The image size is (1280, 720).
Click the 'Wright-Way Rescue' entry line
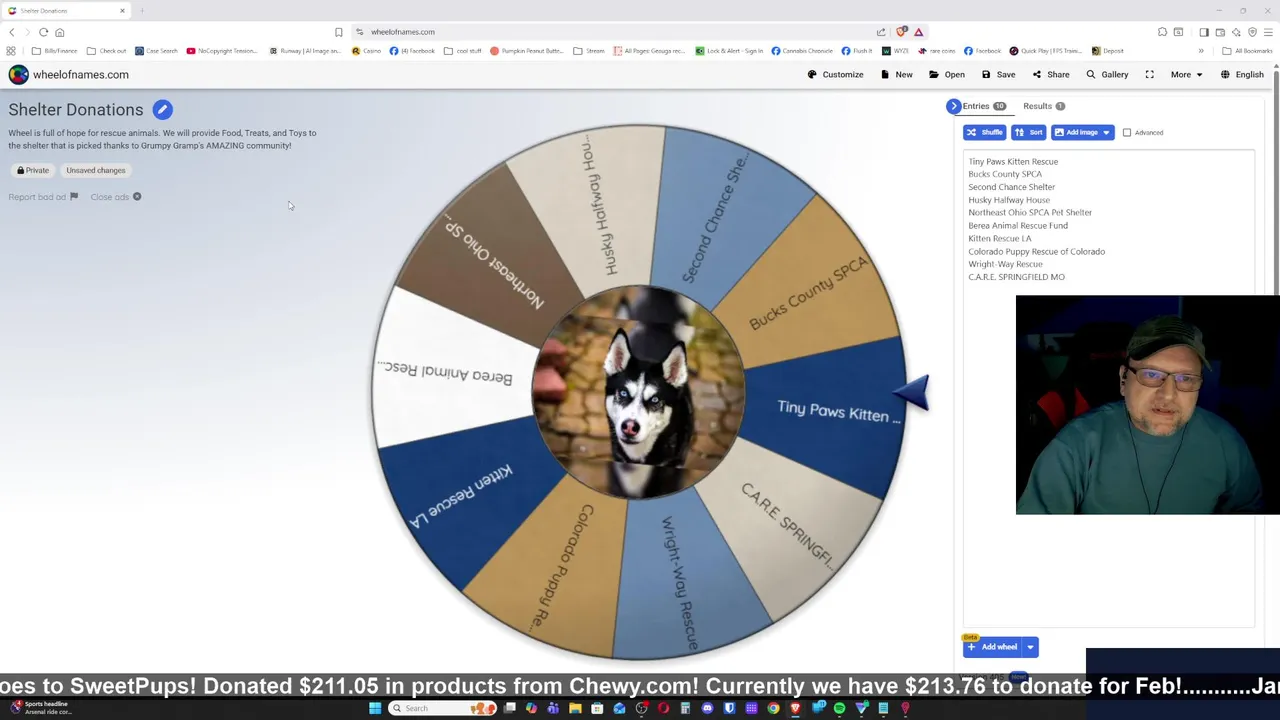pyautogui.click(x=1005, y=264)
